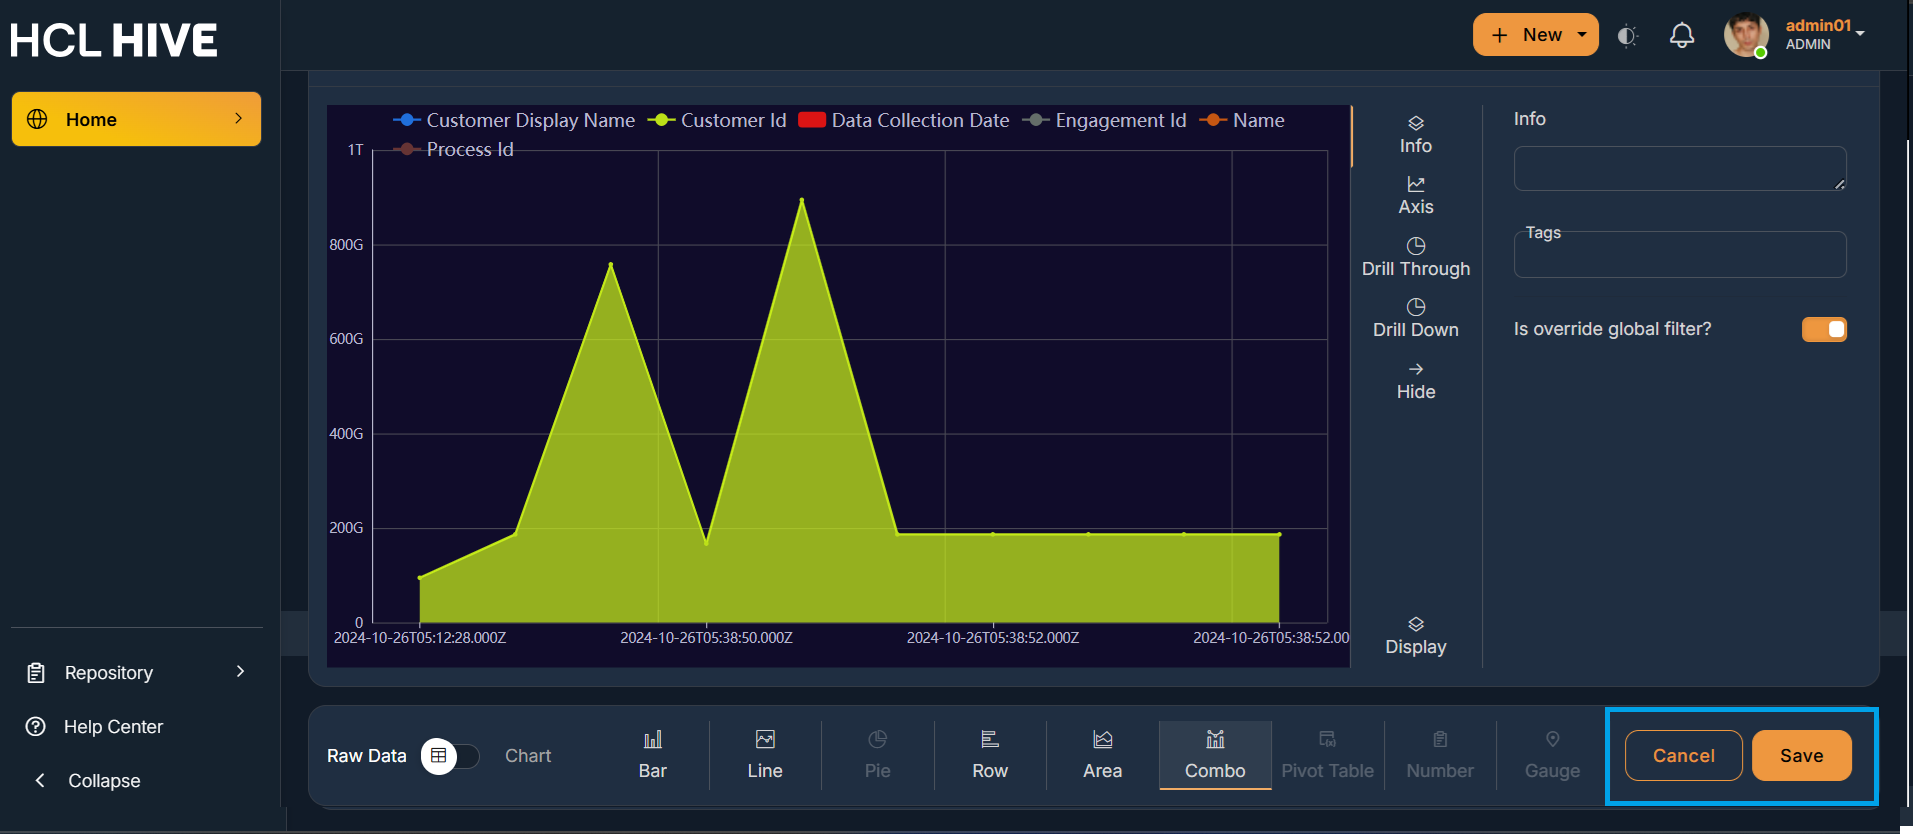1913x834 pixels.
Task: Open the Drill Down settings
Action: (x=1415, y=319)
